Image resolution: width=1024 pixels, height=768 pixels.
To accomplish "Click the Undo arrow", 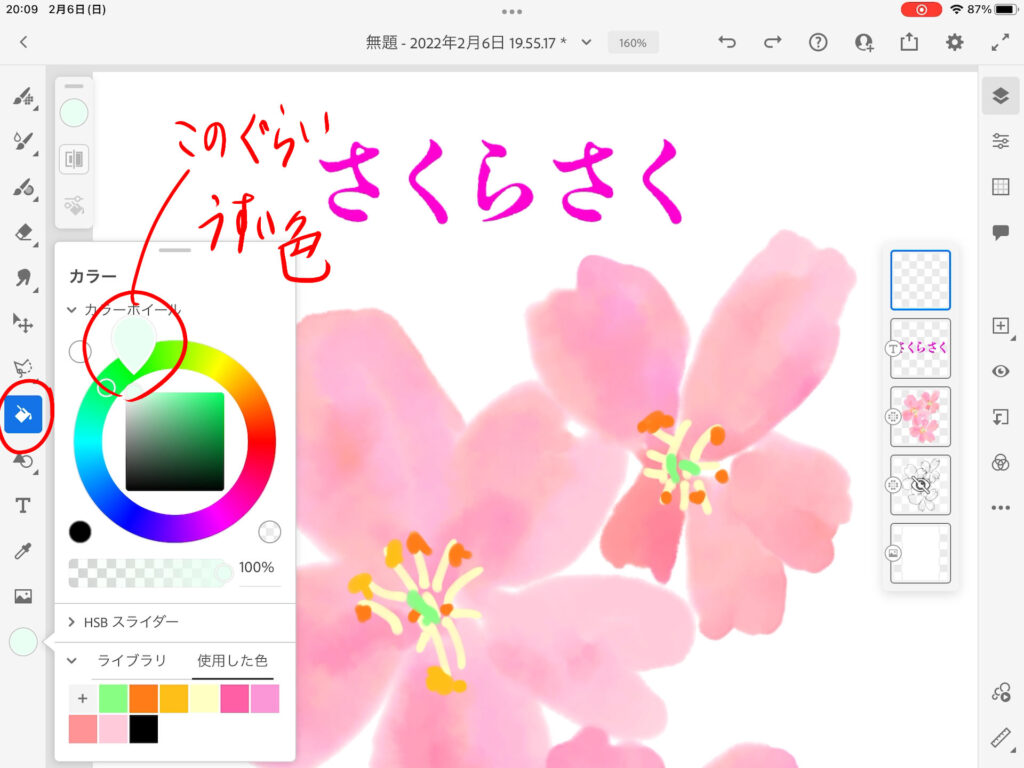I will tap(727, 42).
